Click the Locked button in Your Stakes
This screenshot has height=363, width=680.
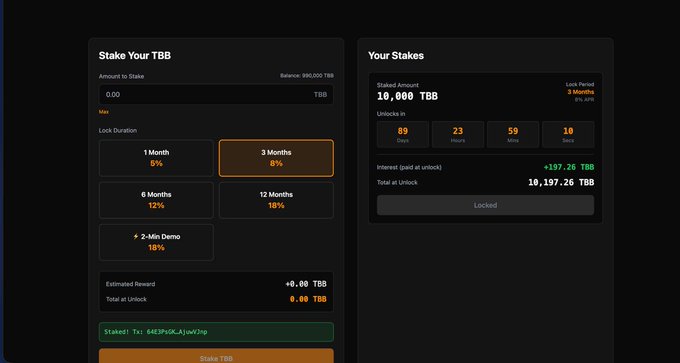(485, 205)
